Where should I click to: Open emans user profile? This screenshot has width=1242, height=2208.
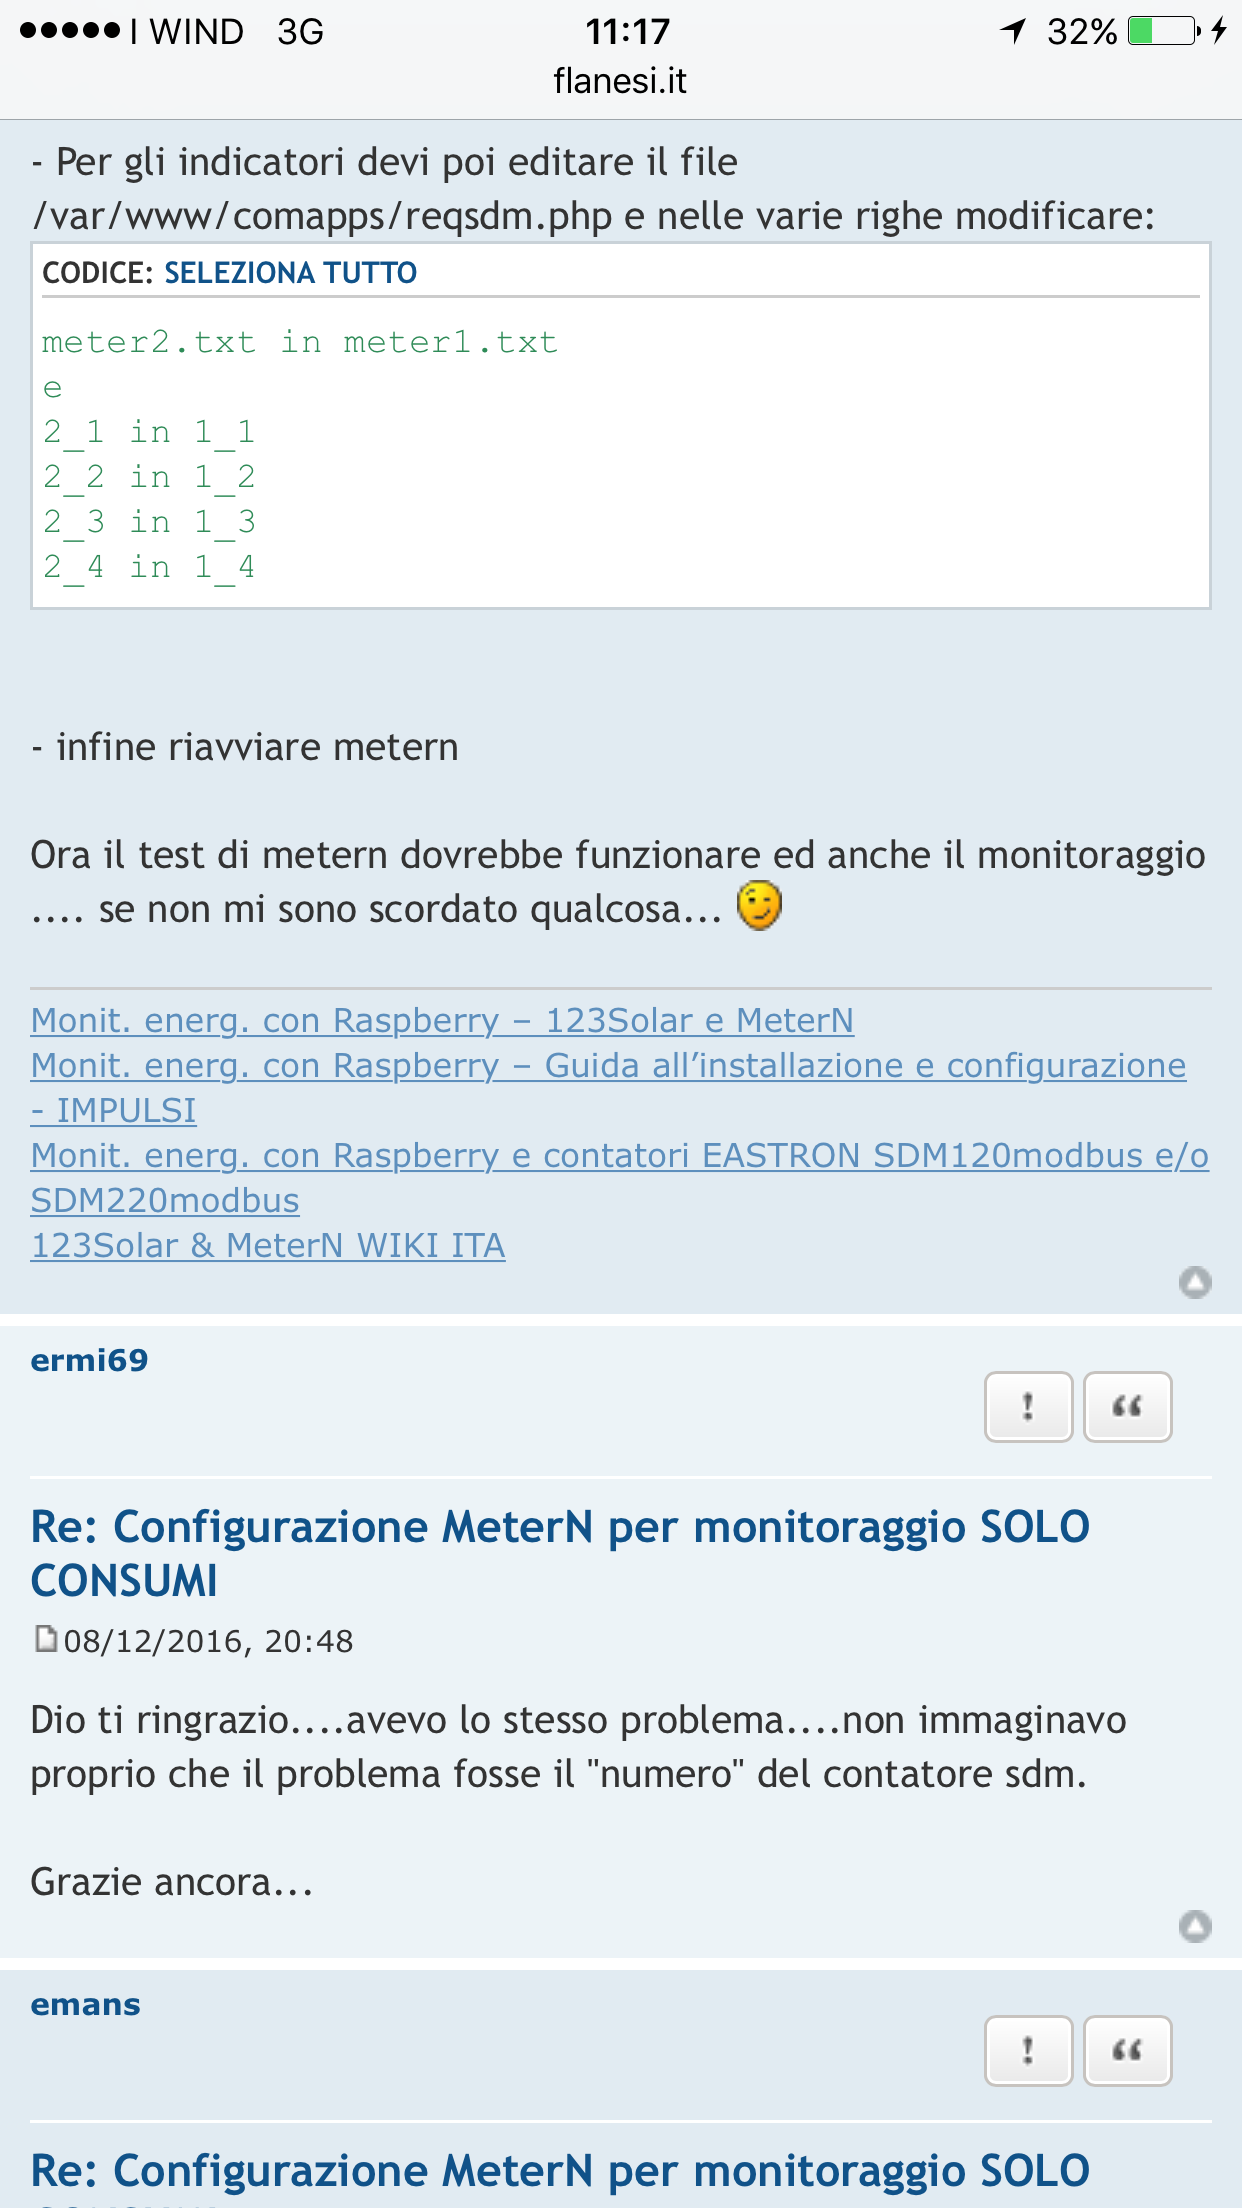(85, 2005)
